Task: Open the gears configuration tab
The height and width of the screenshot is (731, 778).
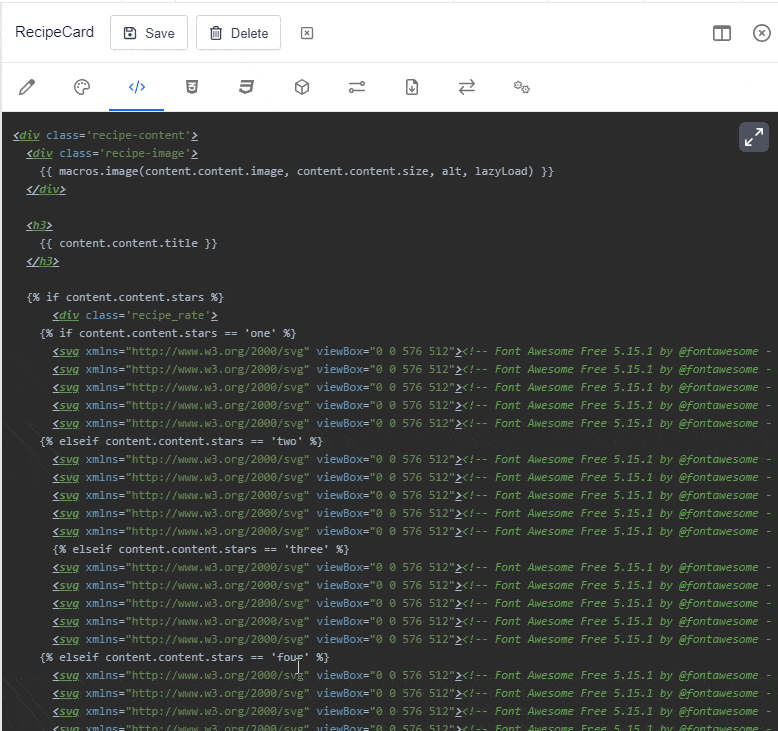Action: click(x=521, y=87)
